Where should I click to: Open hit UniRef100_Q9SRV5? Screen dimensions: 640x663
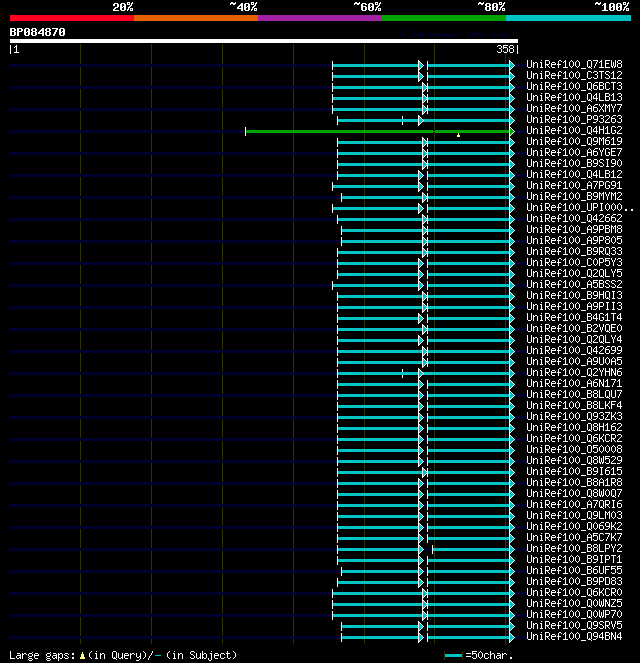[x=574, y=625]
